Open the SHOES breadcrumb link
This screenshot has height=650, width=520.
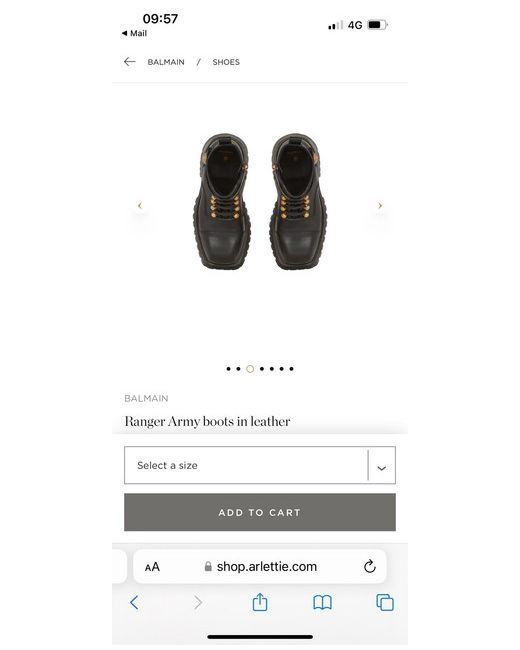226,62
